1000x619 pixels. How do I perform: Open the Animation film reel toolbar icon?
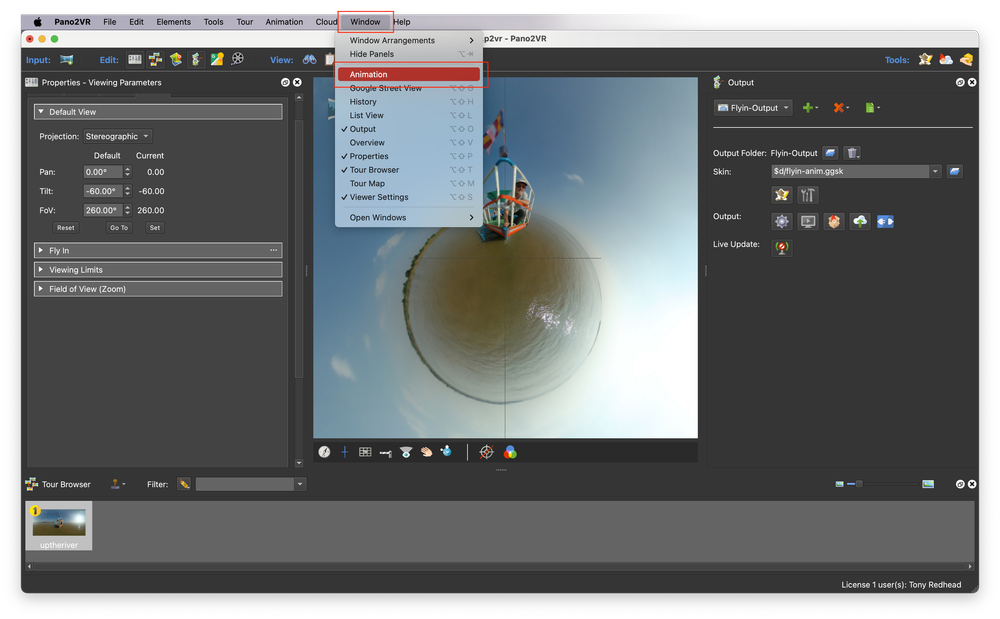pyautogui.click(x=237, y=59)
